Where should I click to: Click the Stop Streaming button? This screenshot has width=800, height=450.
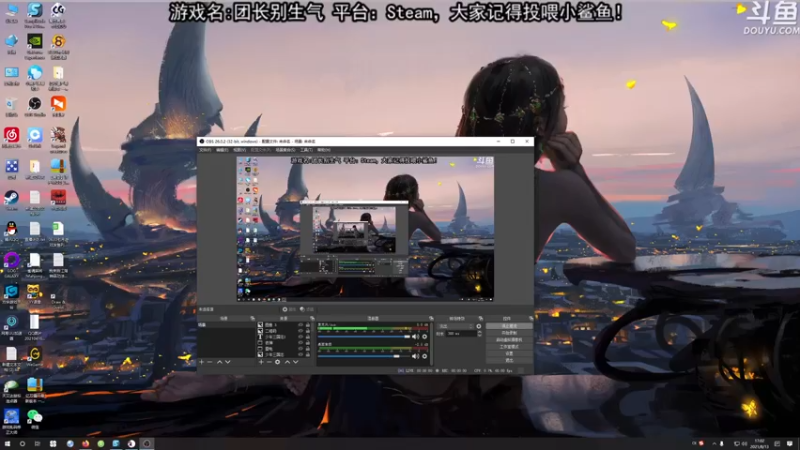tap(509, 326)
